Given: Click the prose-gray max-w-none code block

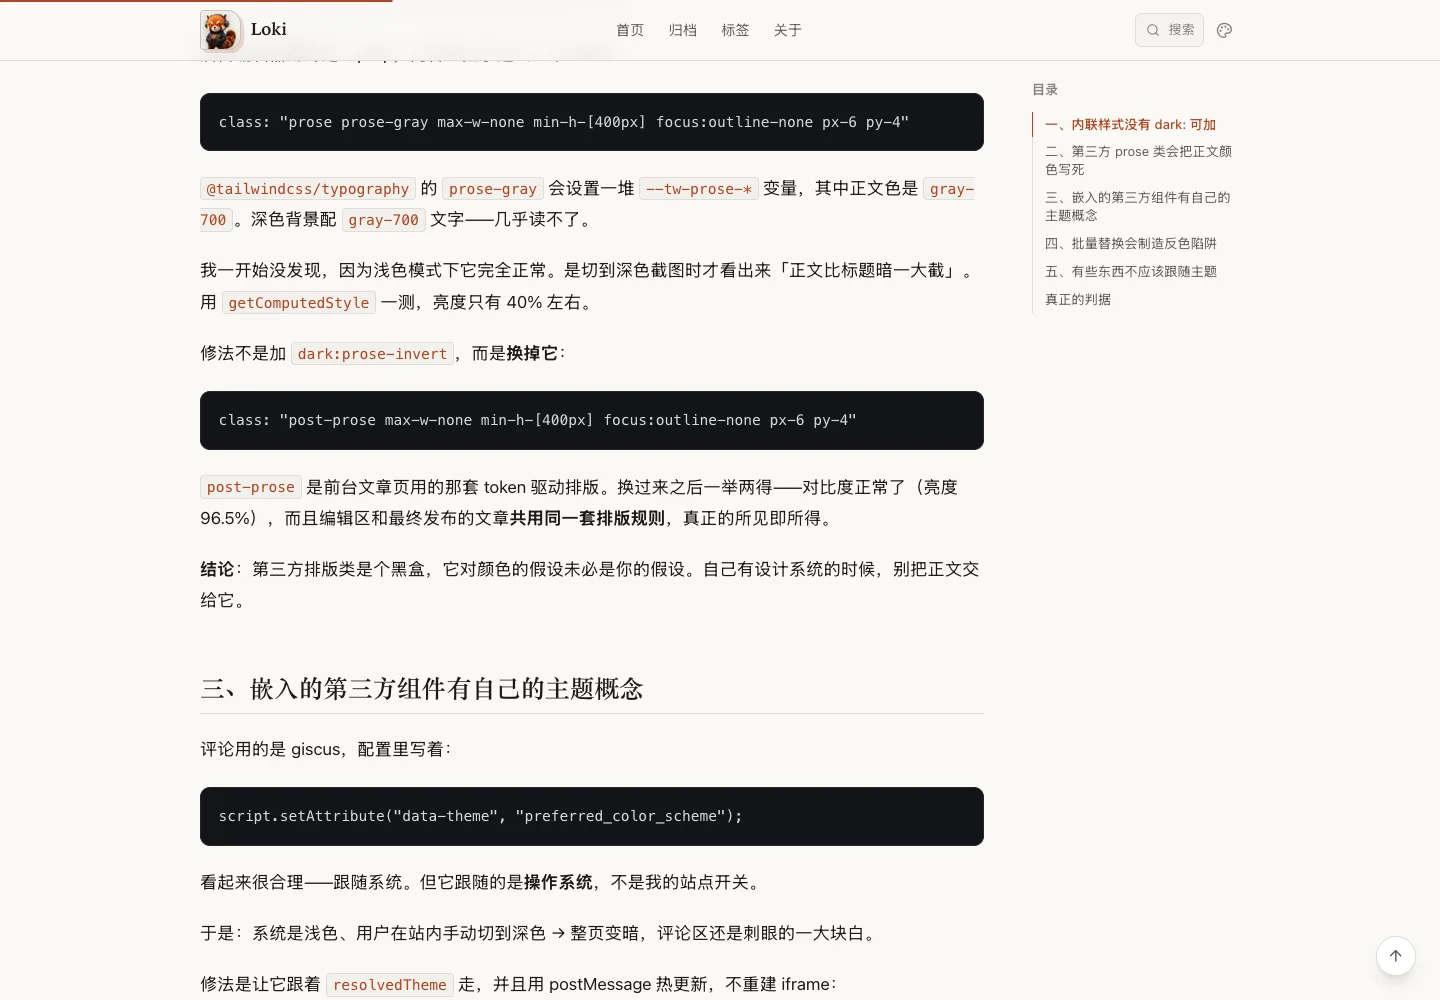Looking at the screenshot, I should point(592,122).
